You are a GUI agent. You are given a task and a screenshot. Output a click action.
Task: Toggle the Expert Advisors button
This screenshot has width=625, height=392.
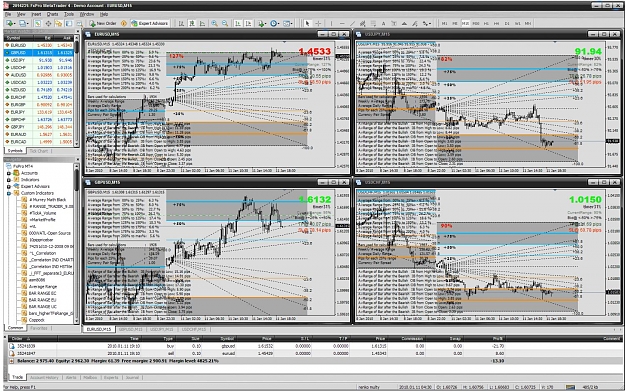click(150, 24)
